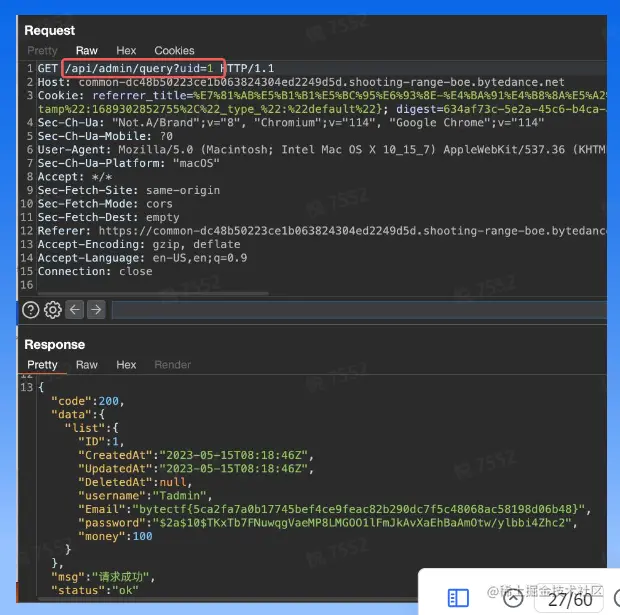Click the "ID":1 response line

tap(101, 442)
